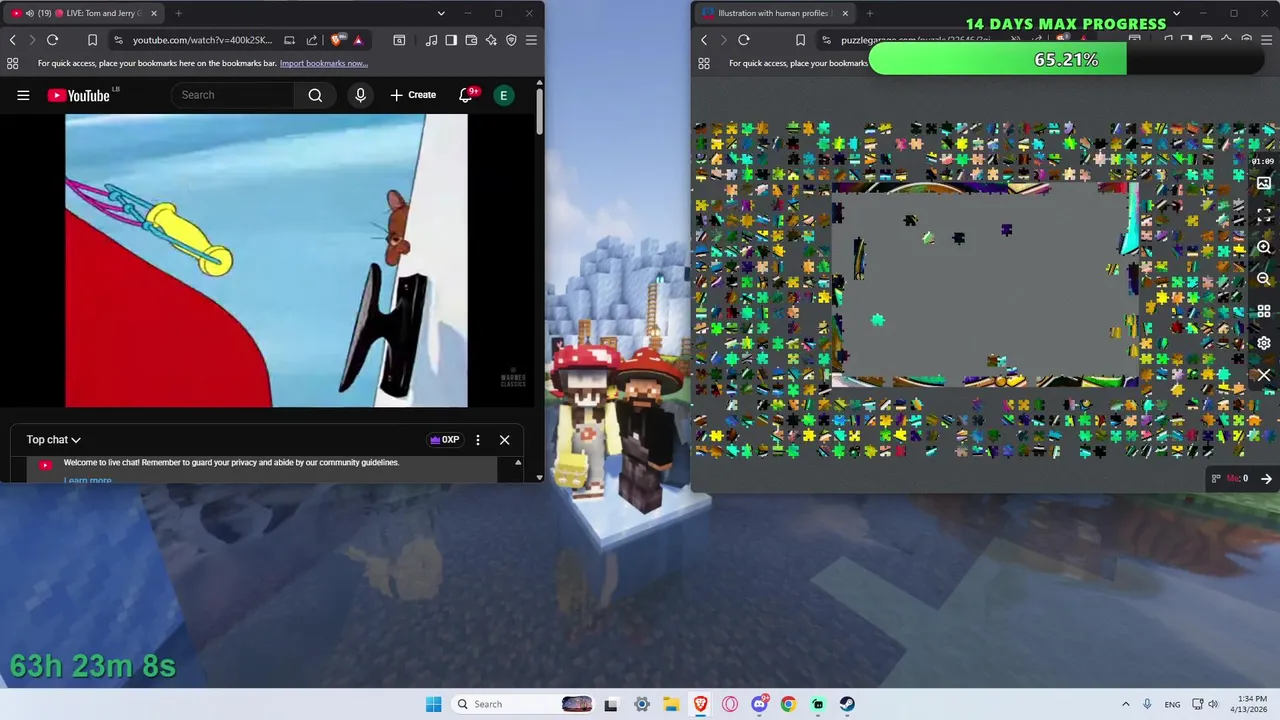Open tab search dropdown in YouTube window
The height and width of the screenshot is (720, 1280).
(x=441, y=13)
